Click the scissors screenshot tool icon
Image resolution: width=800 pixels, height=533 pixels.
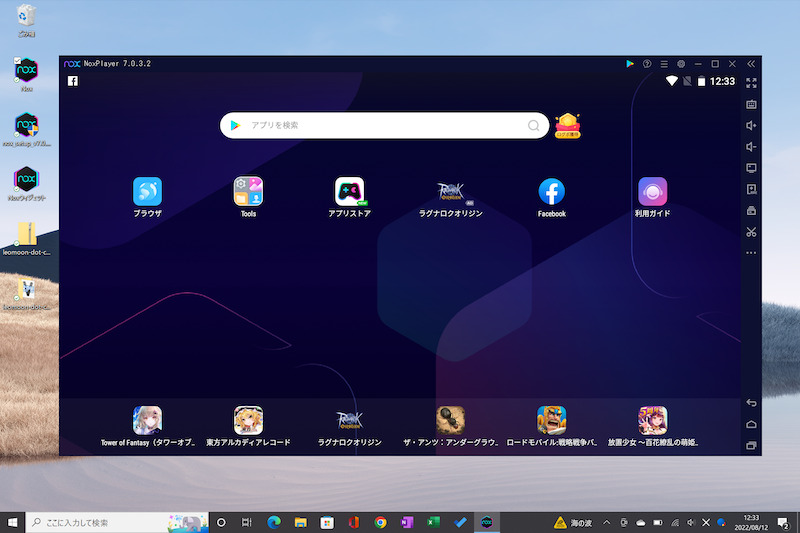point(751,232)
